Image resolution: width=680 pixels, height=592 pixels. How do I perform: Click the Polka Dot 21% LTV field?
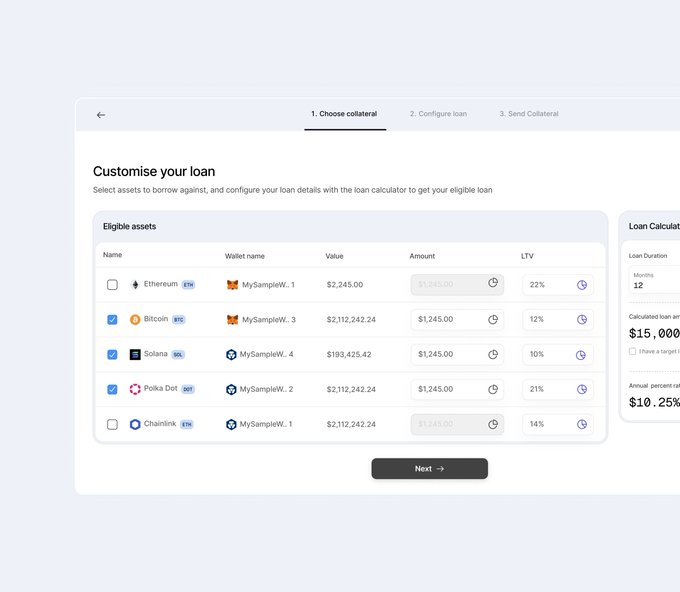tap(558, 389)
